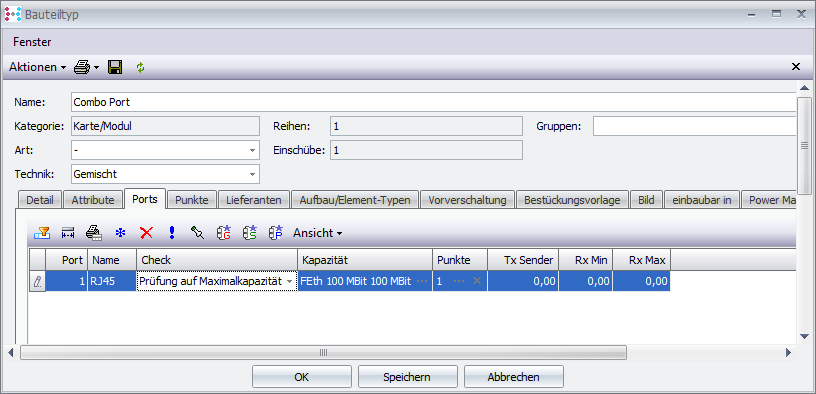Click the Kapazität column header
Viewport: 816px width, 394px height.
point(365,260)
